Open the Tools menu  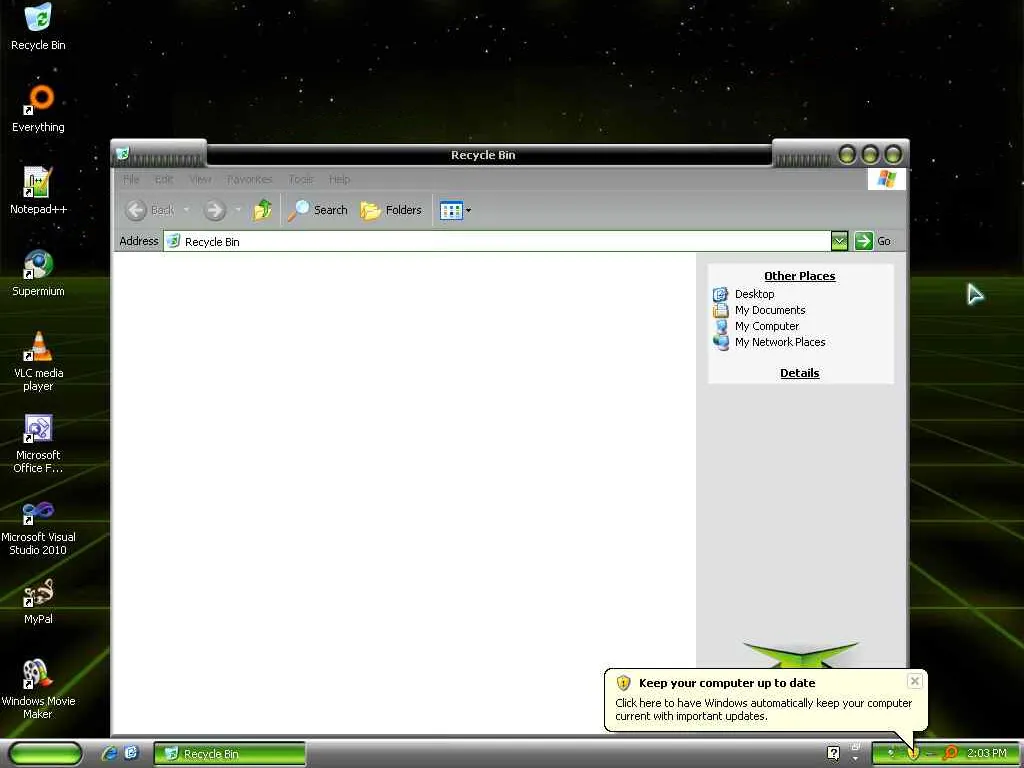point(301,179)
